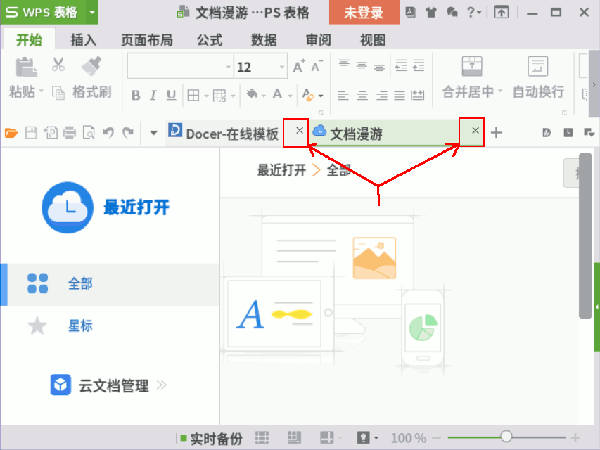Screen dimensions: 600x450
Task: Click the zoom slider handle
Action: pyautogui.click(x=508, y=438)
